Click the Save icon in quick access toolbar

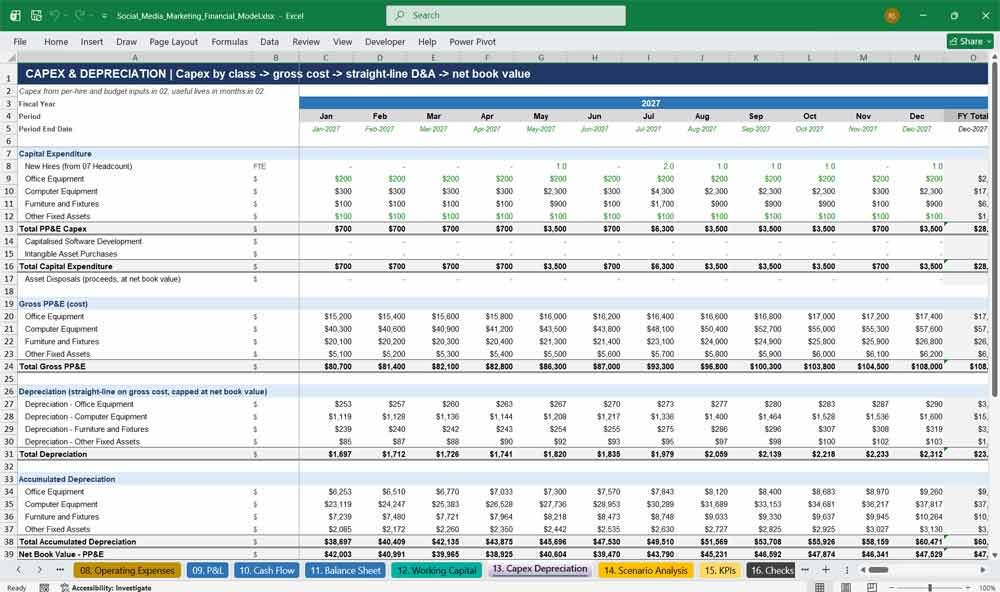[36, 15]
